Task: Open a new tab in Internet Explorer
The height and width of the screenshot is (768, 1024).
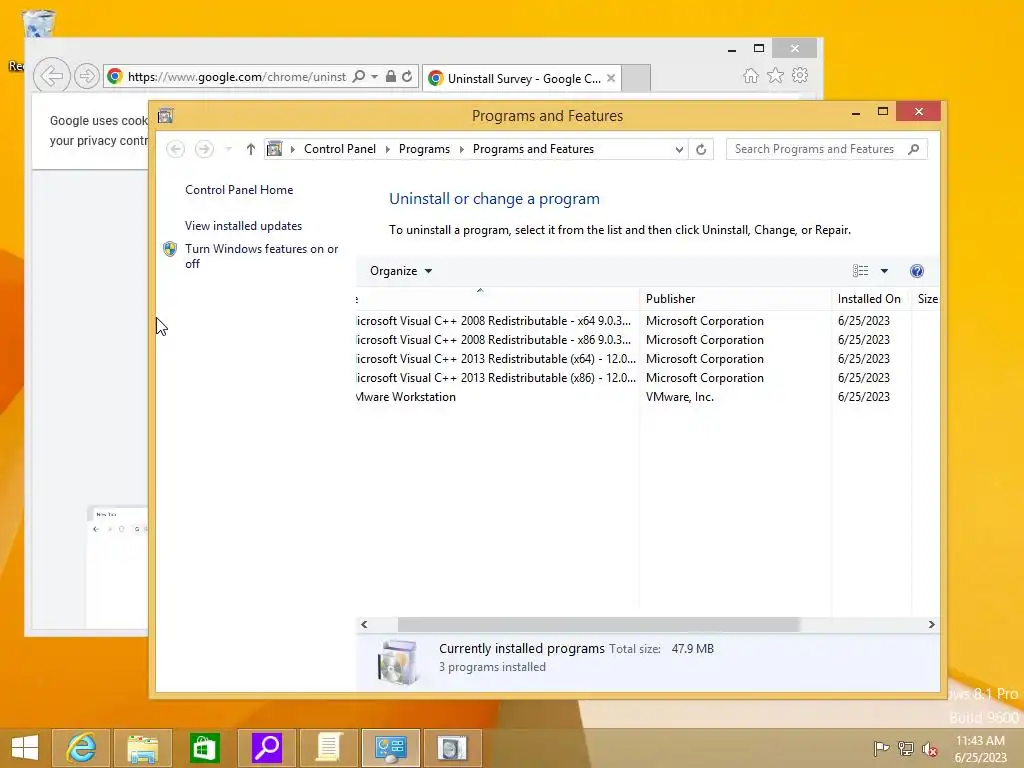Action: pyautogui.click(x=636, y=78)
